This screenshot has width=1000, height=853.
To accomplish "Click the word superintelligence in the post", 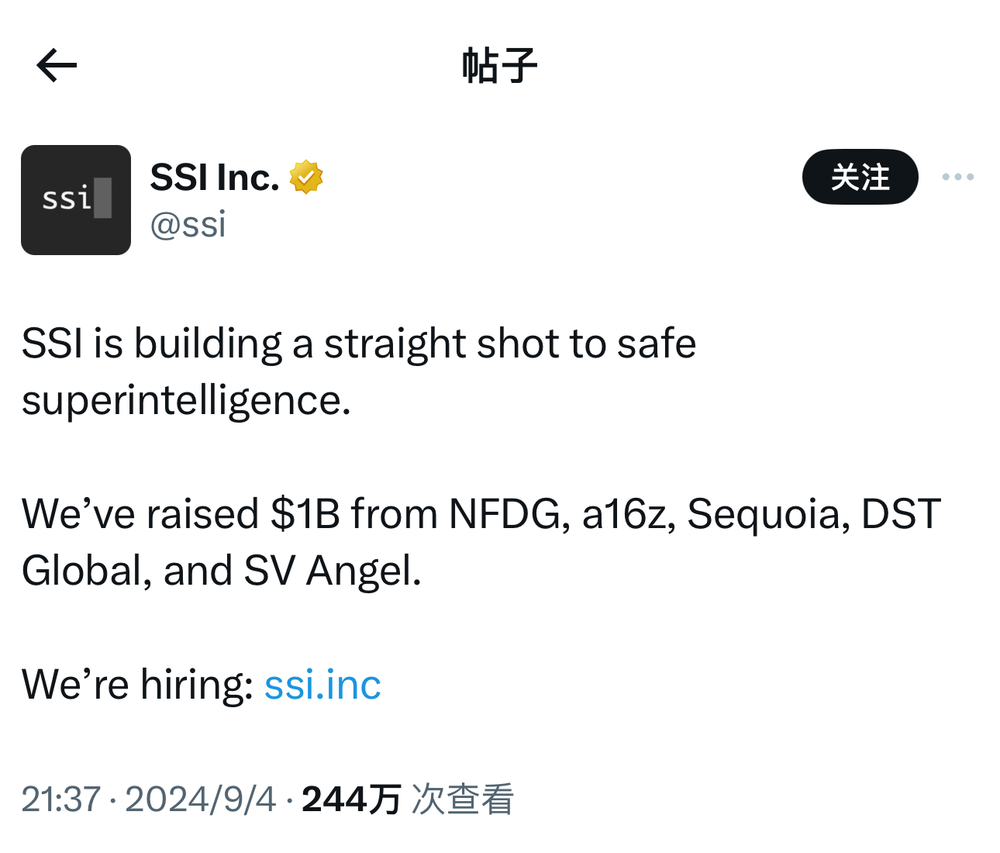I will (186, 402).
